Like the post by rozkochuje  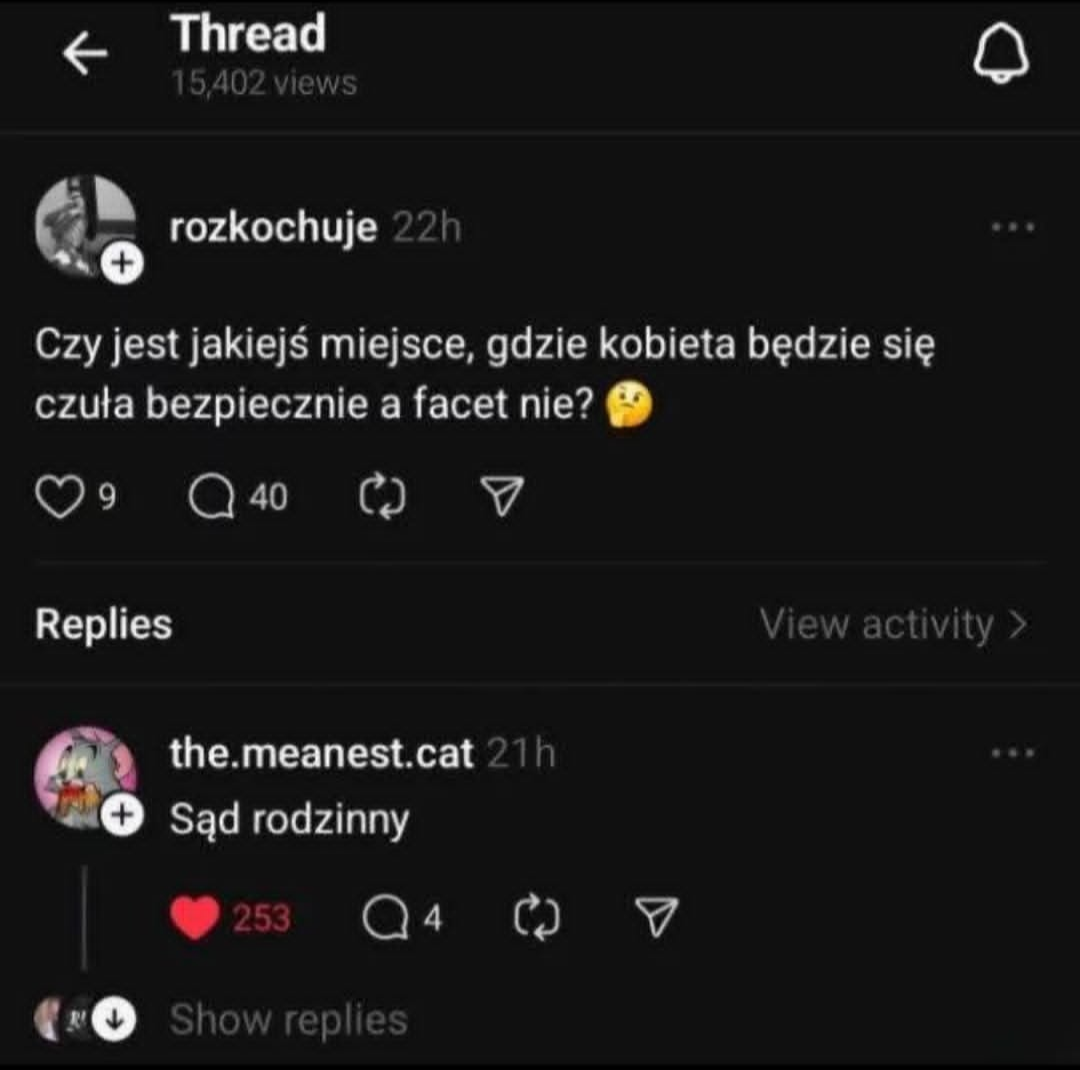coord(61,496)
